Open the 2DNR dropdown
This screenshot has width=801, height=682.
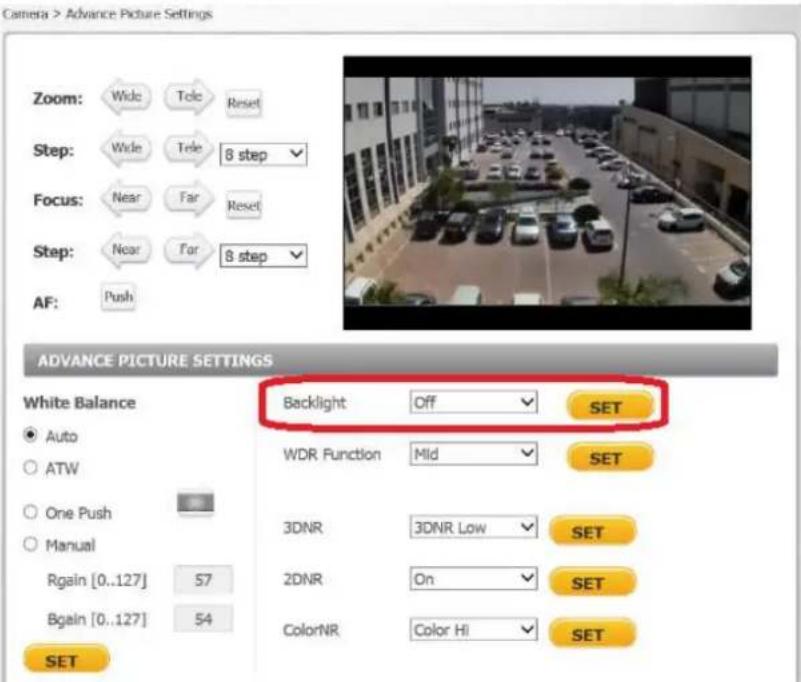click(473, 579)
